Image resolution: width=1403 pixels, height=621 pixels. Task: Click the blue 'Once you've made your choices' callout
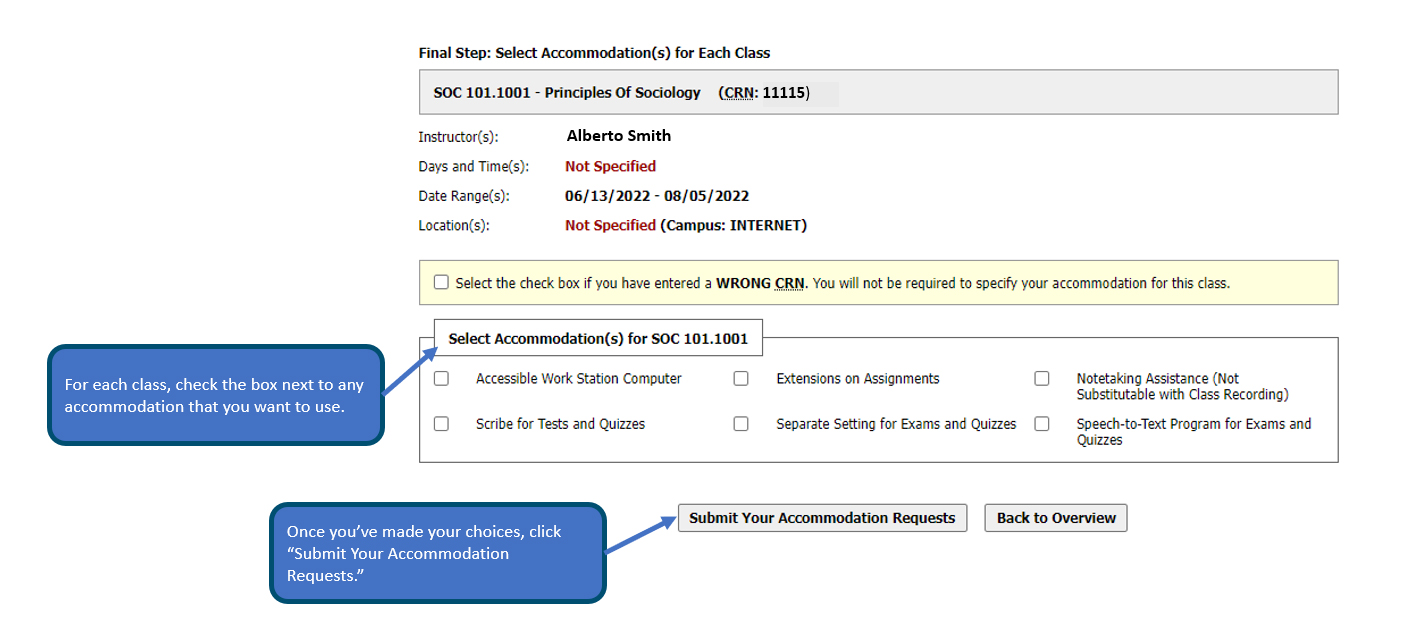(x=437, y=553)
